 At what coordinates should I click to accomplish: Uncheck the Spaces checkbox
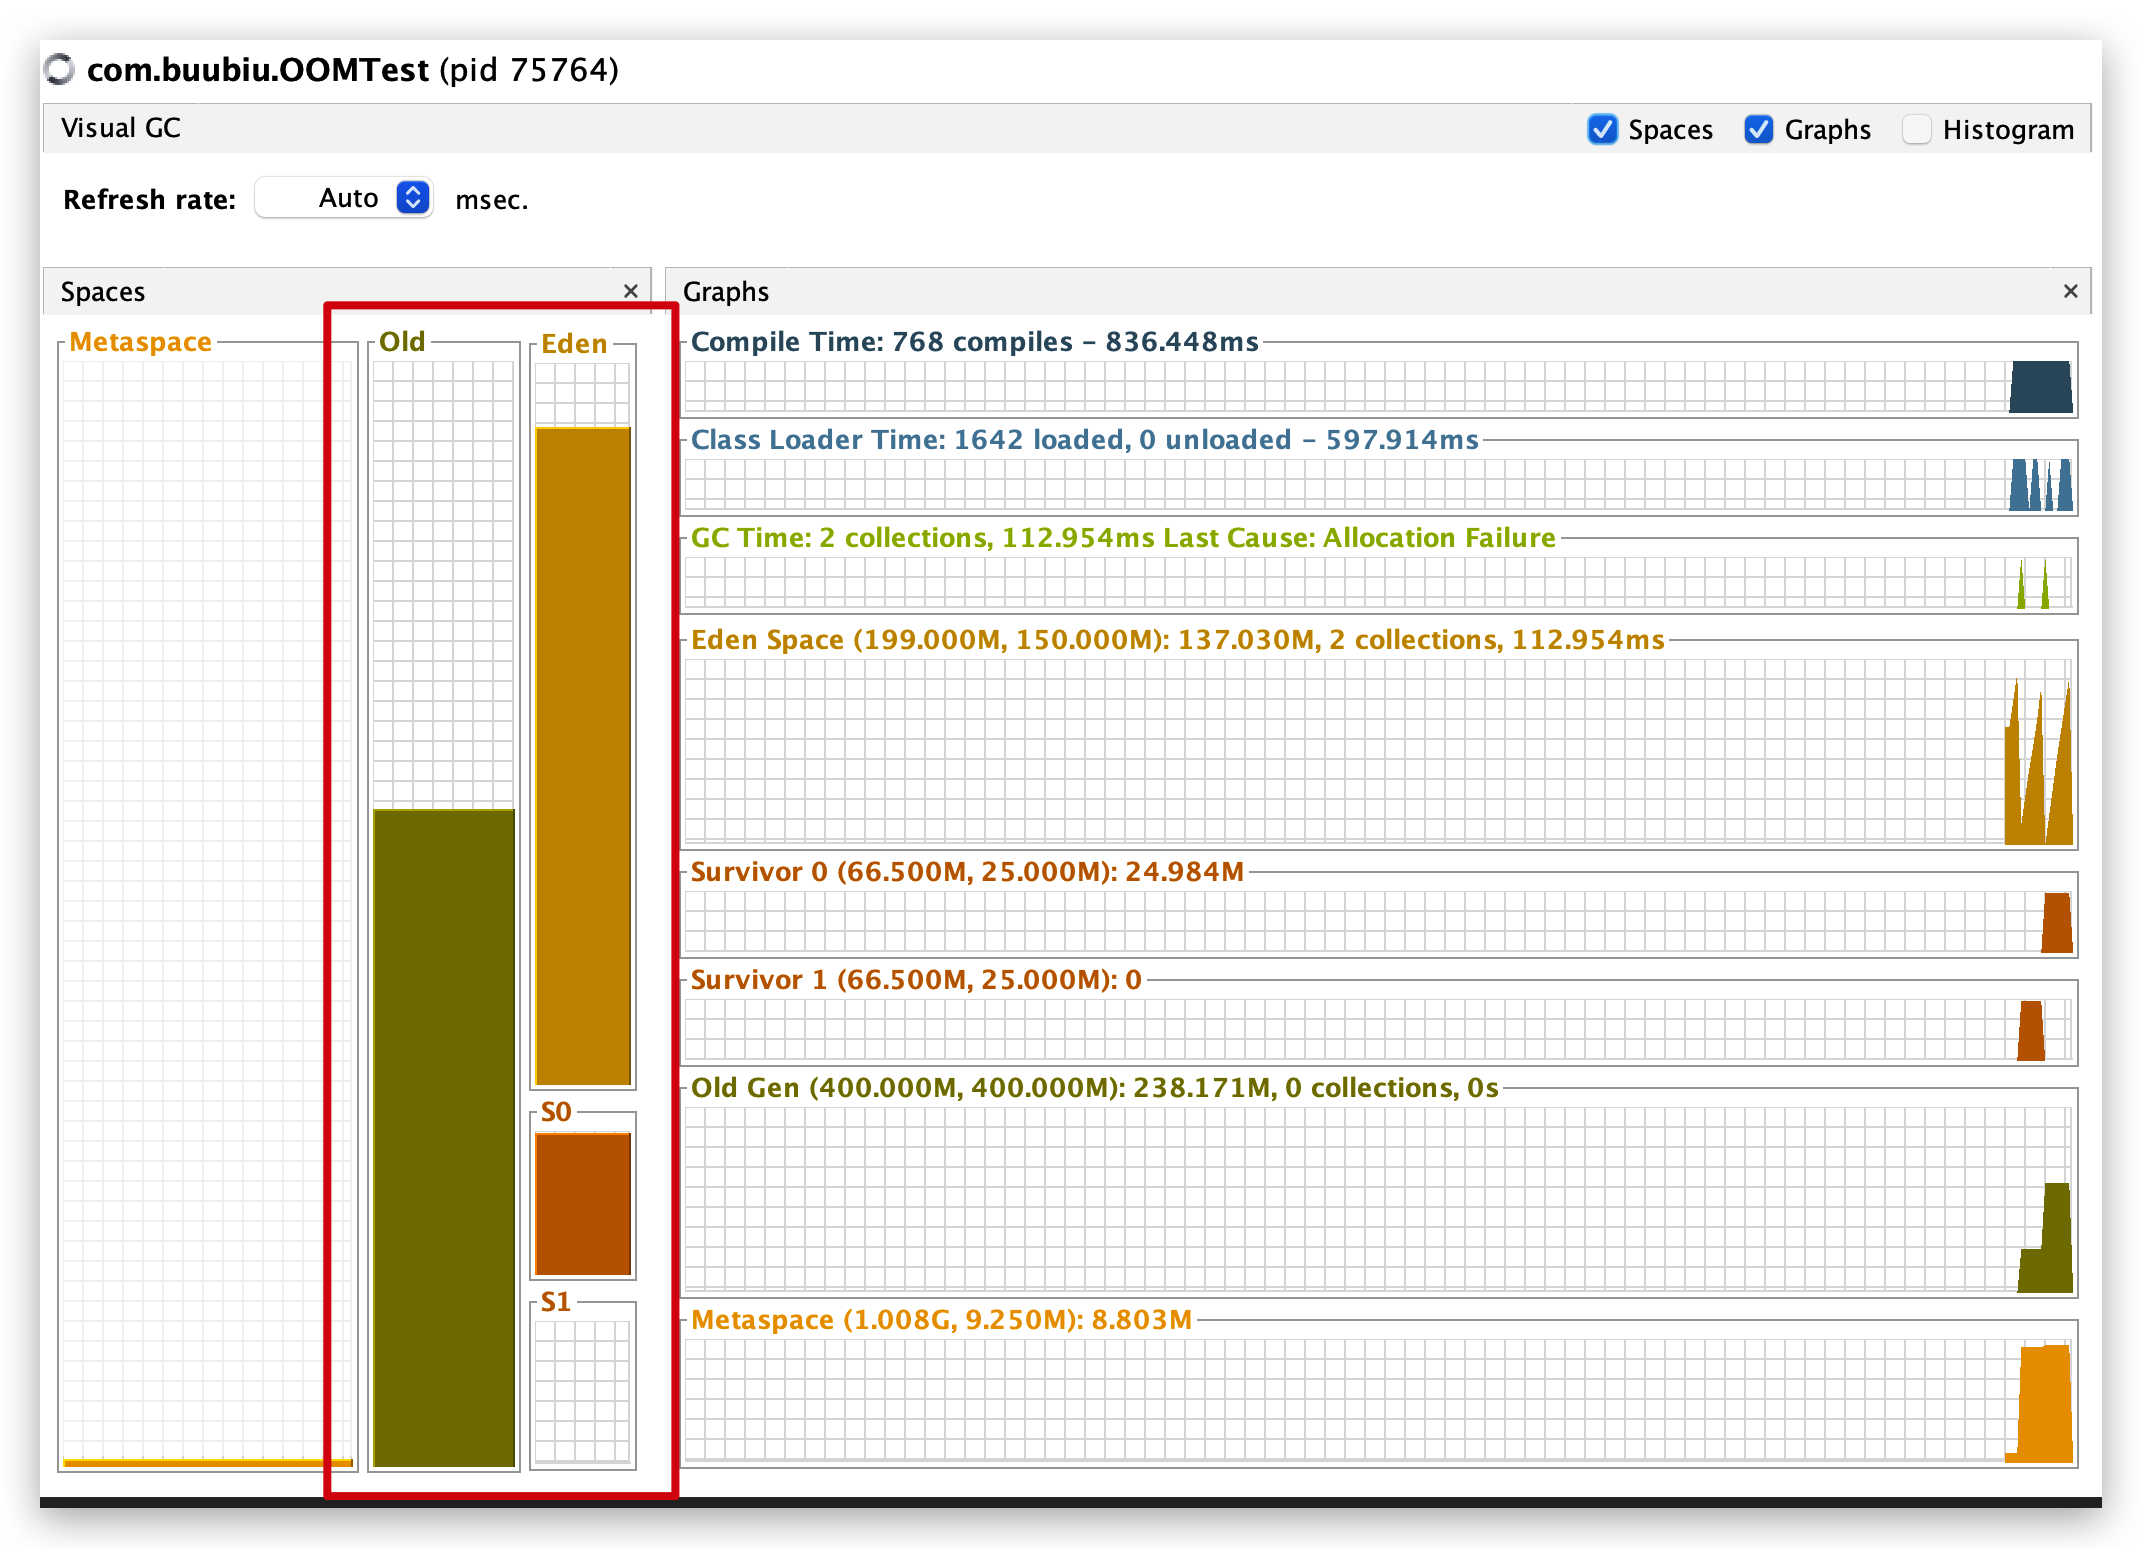1603,129
